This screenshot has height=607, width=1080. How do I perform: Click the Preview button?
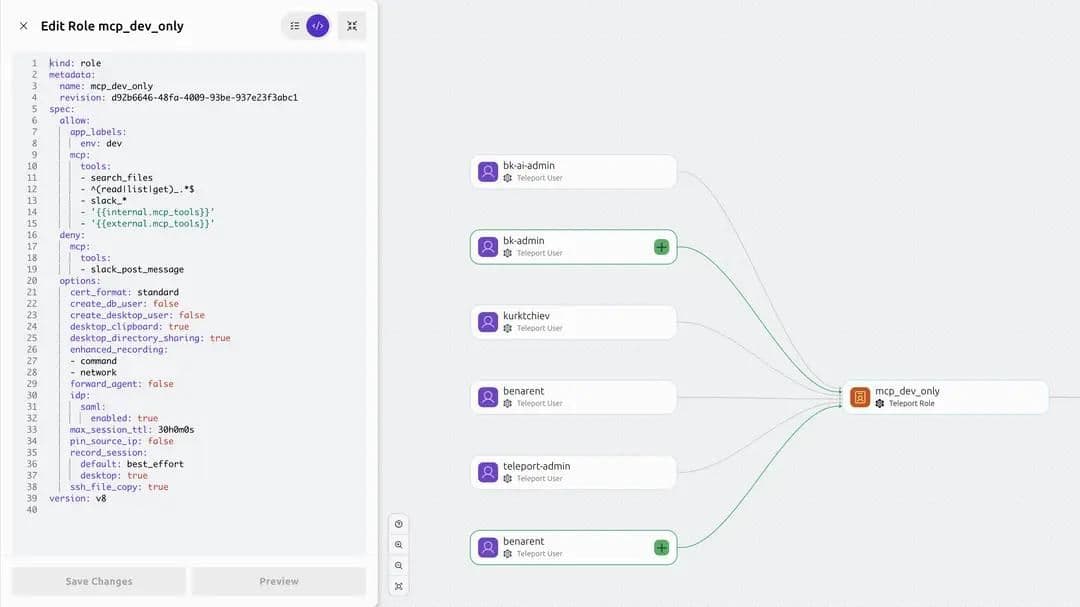coord(278,581)
